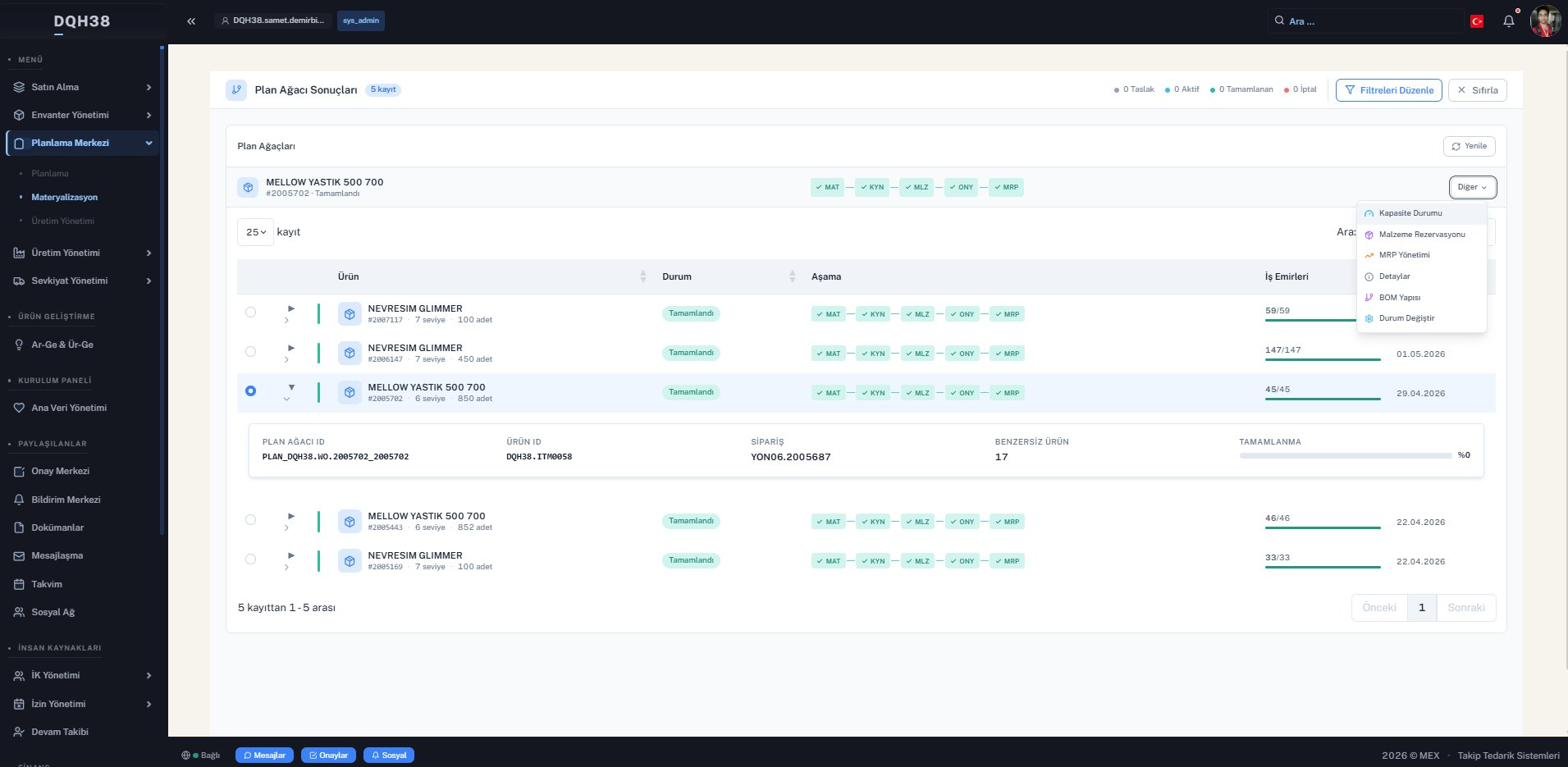1568x784 pixels.
Task: Open the notifications bell icon
Action: [x=1508, y=21]
